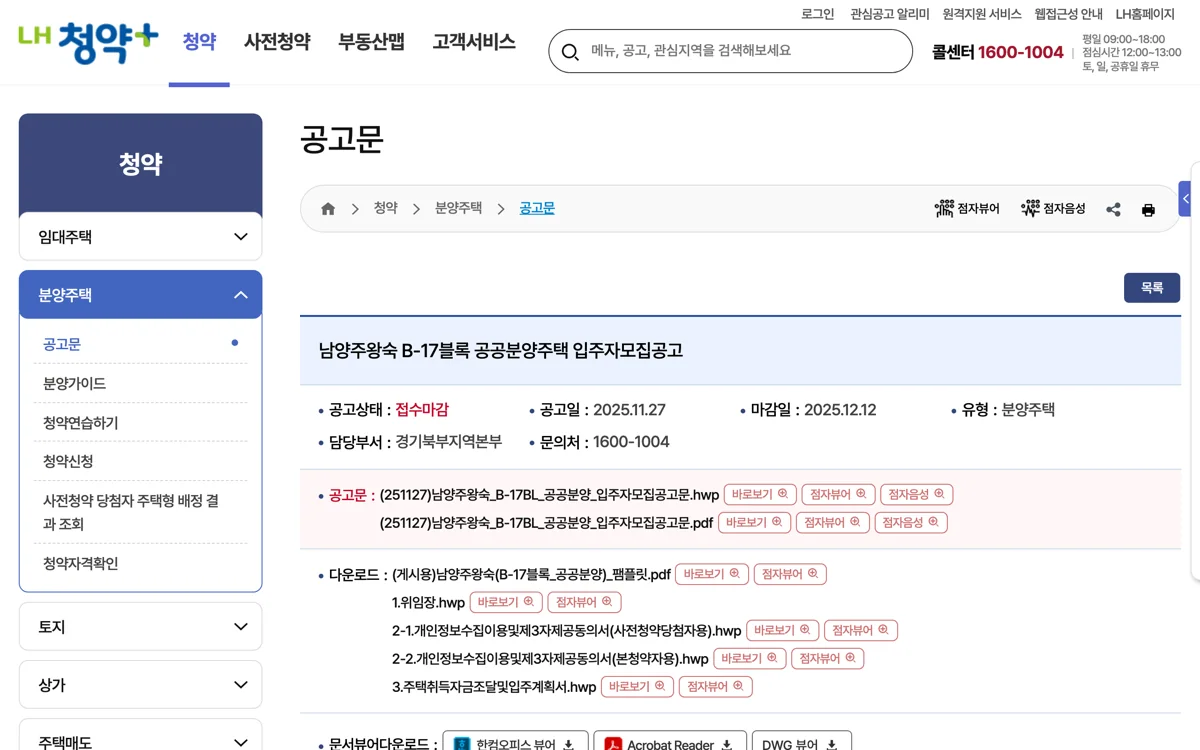Download 한컴오피스 뷰어
Image resolution: width=1200 pixels, height=750 pixels.
[x=515, y=744]
